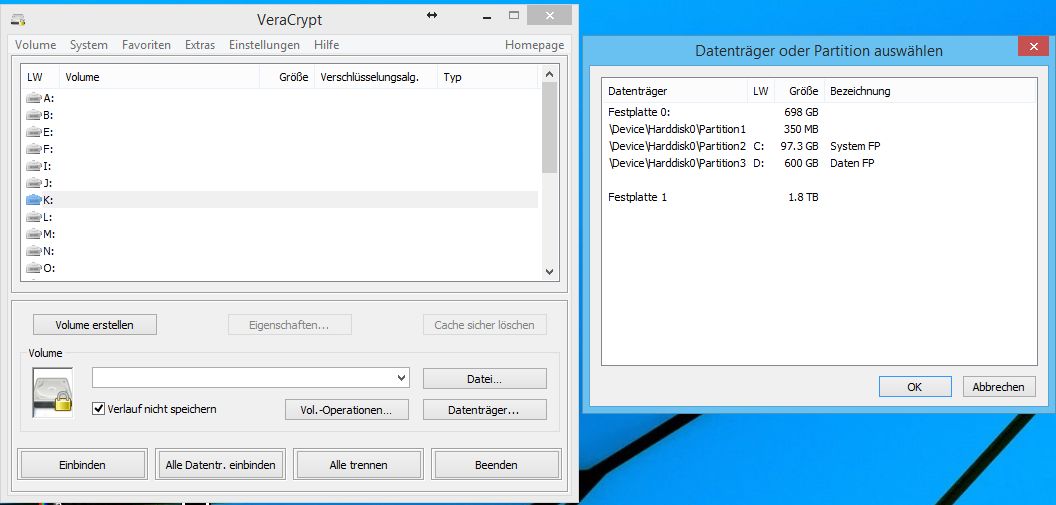Image resolution: width=1056 pixels, height=505 pixels.
Task: Click Vol.-Operationen... button
Action: [x=347, y=409]
